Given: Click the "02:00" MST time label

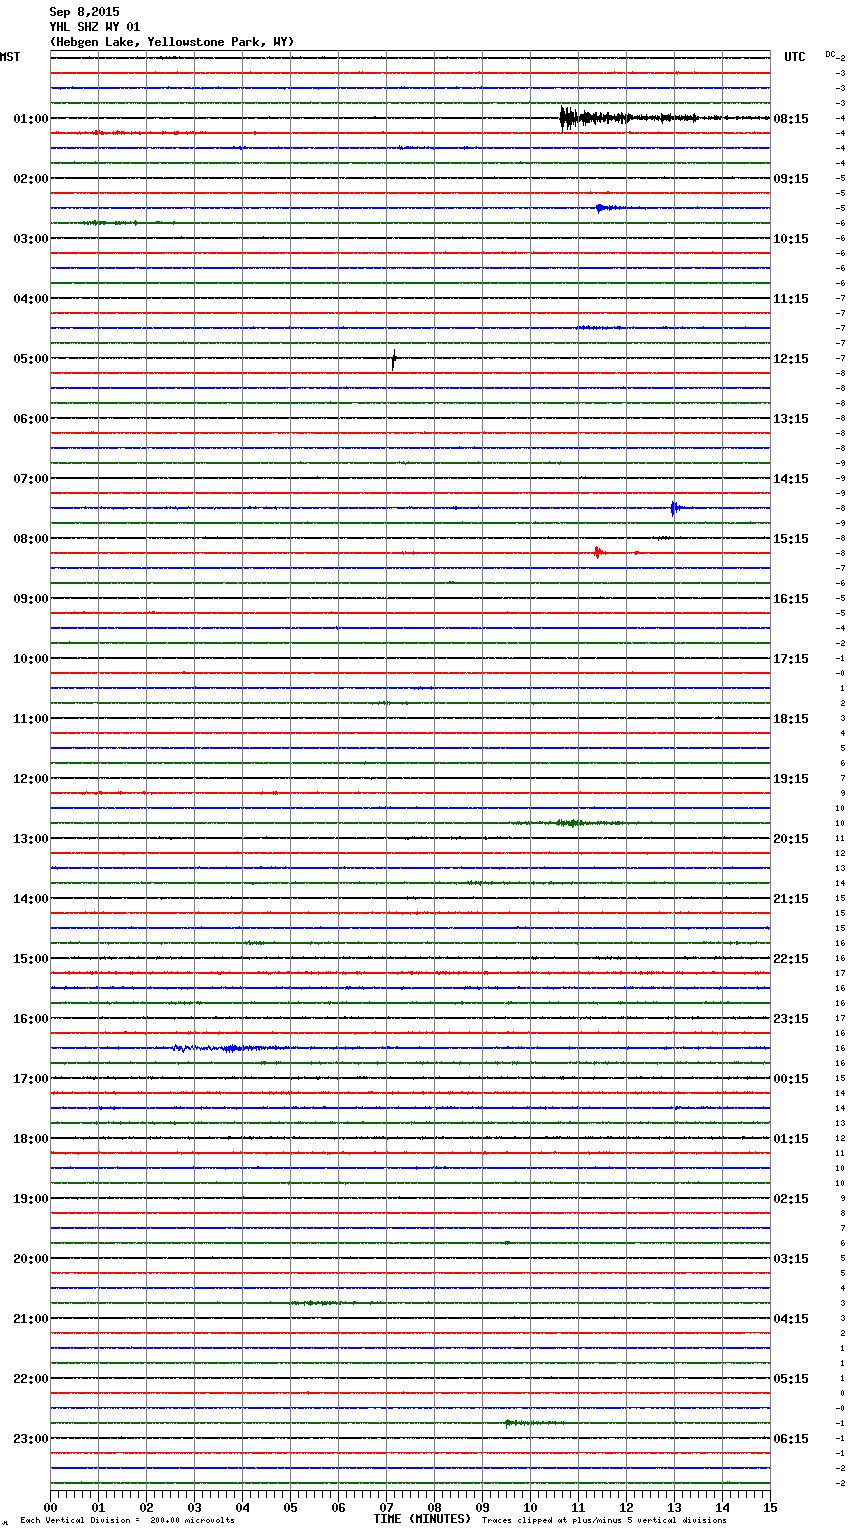Looking at the screenshot, I should click(31, 179).
